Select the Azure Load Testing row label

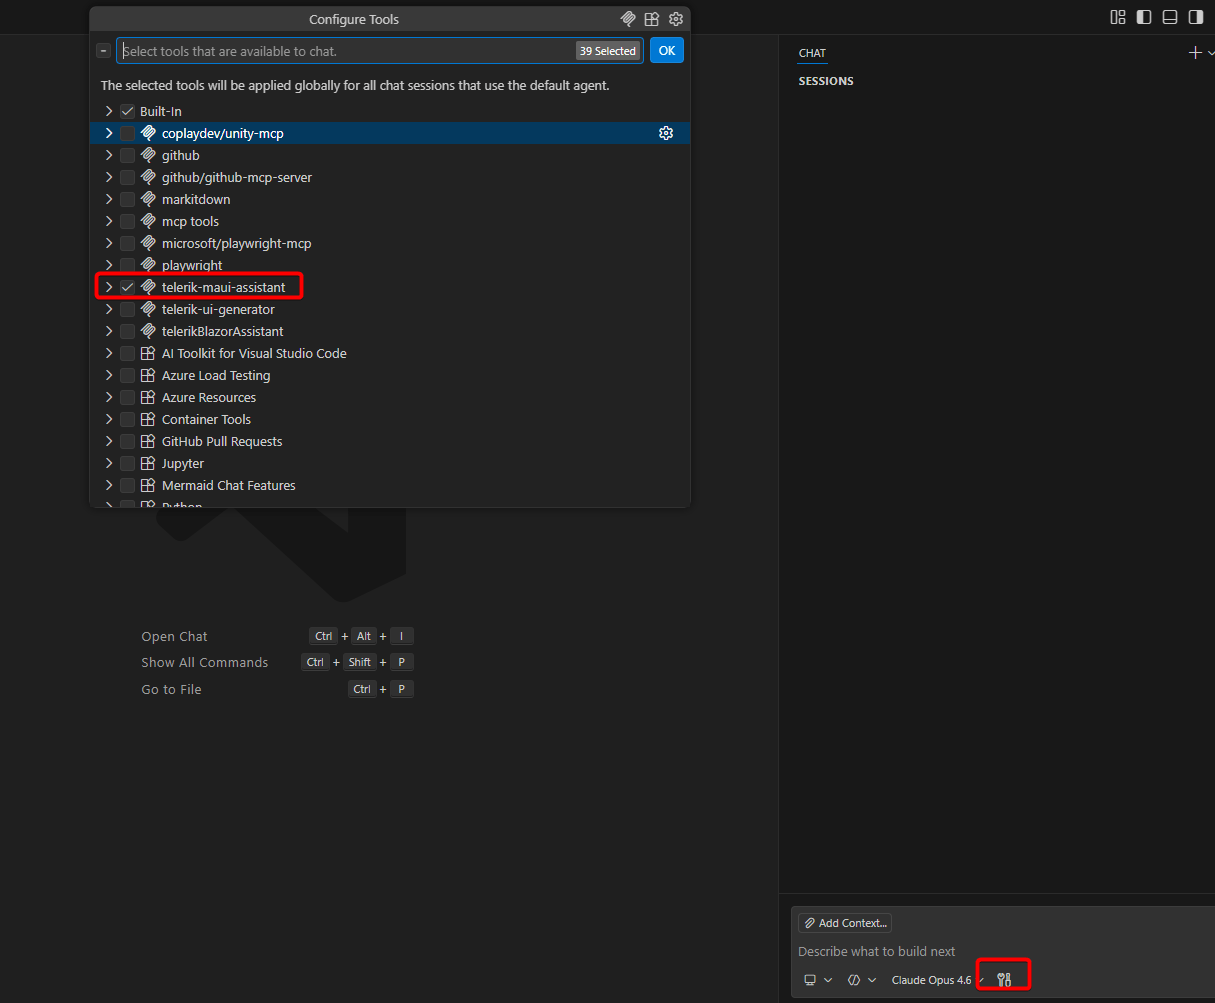tap(216, 375)
